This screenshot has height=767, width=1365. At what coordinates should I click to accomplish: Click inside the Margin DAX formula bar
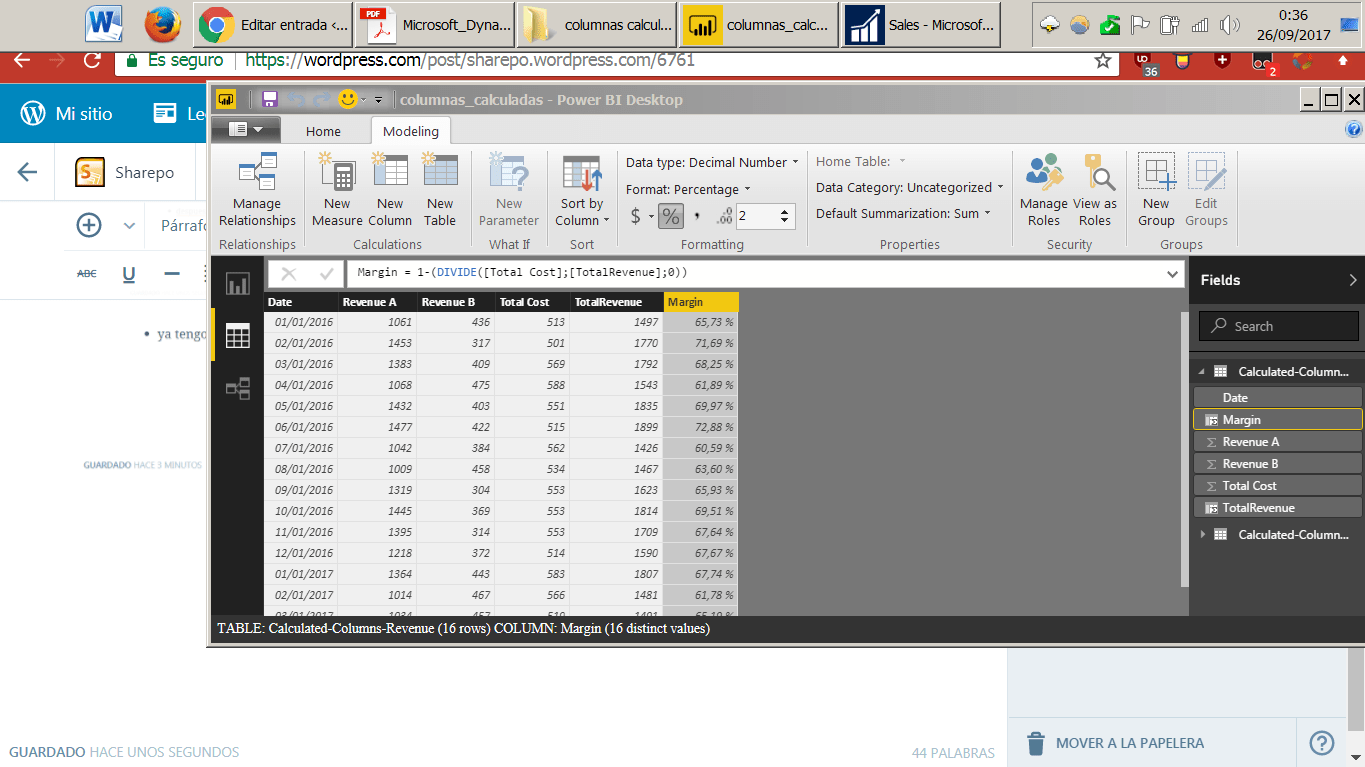[x=755, y=273]
